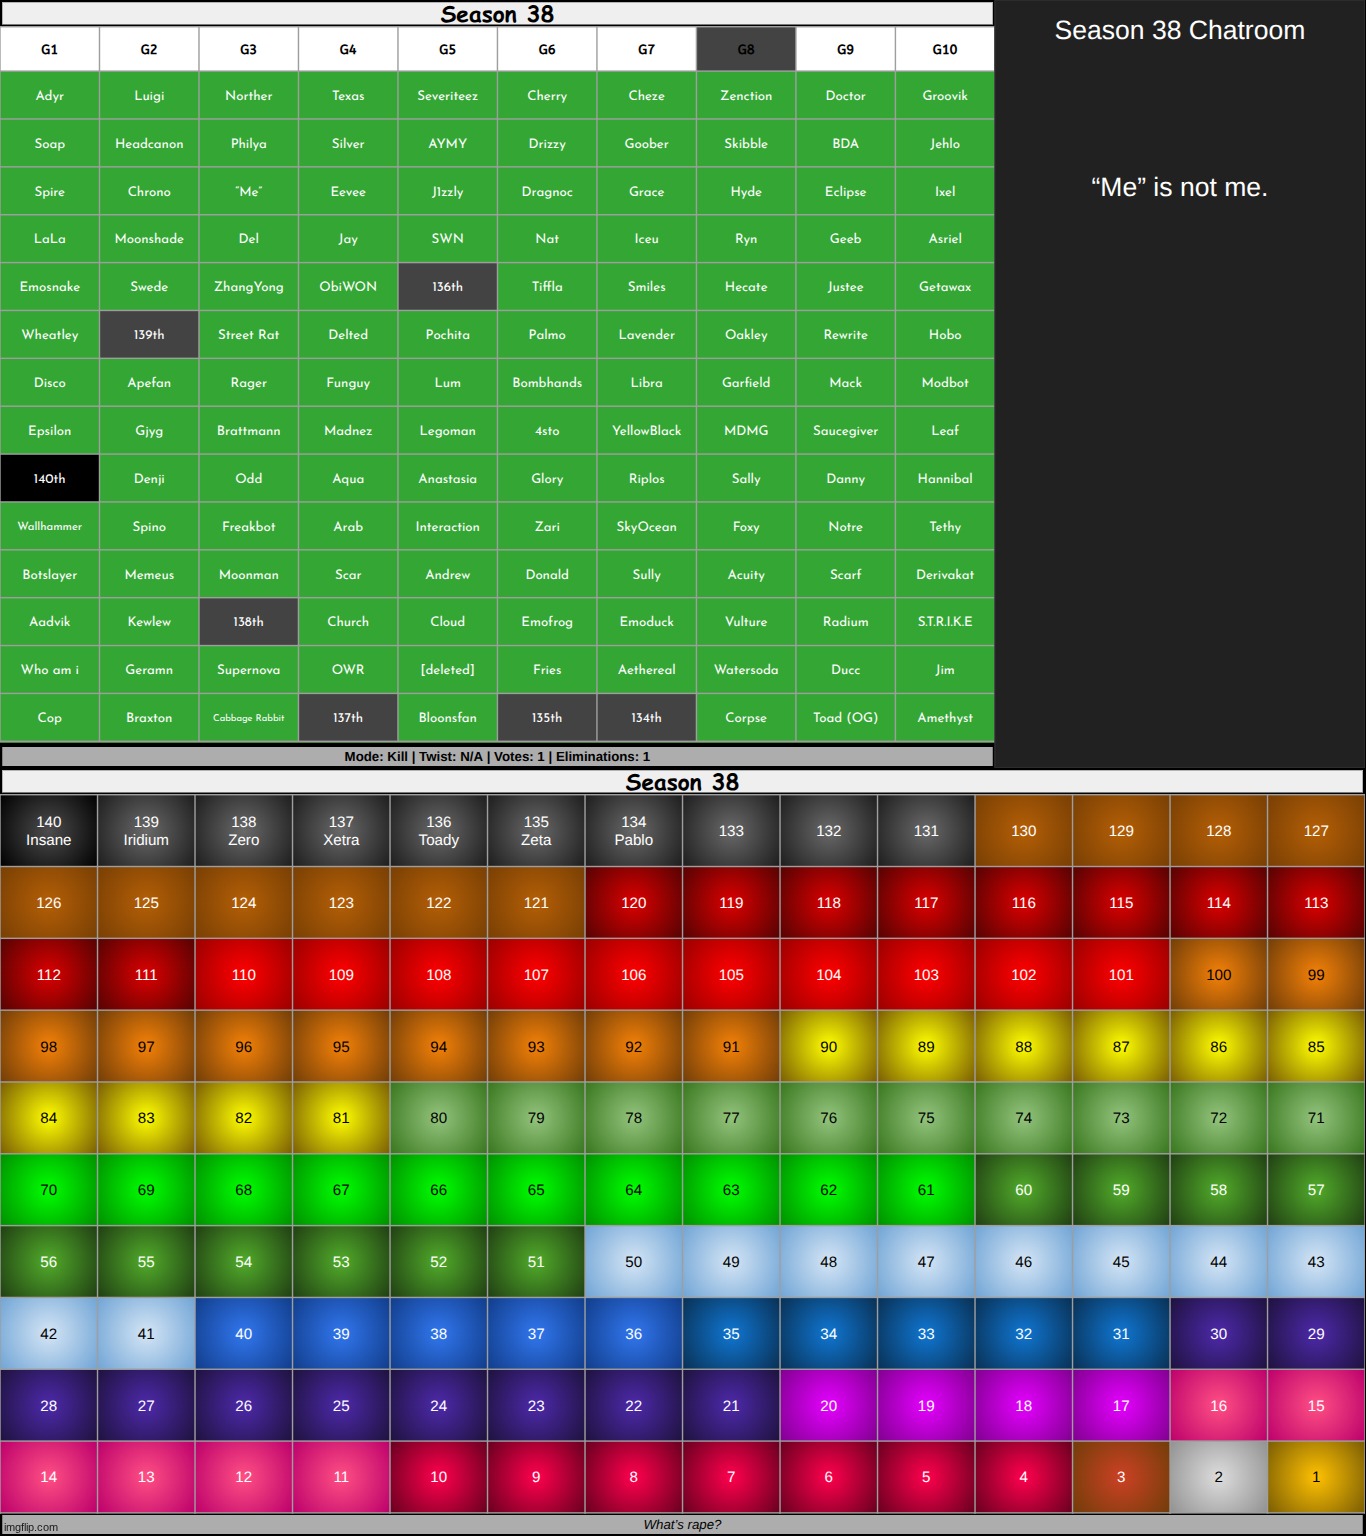Select the G8 column header
The width and height of the screenshot is (1366, 1536).
point(746,49)
